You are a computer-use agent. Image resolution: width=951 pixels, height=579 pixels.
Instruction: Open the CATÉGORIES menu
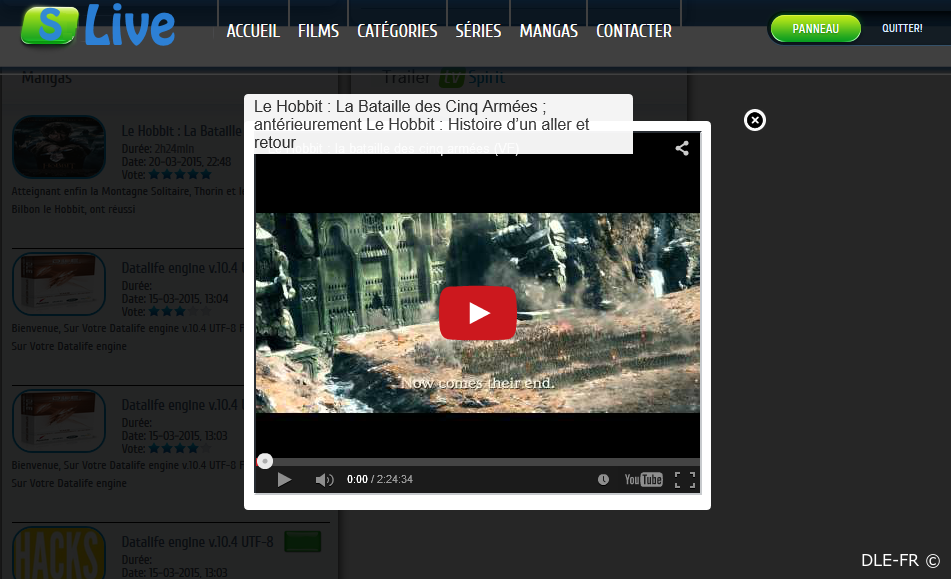click(x=397, y=30)
